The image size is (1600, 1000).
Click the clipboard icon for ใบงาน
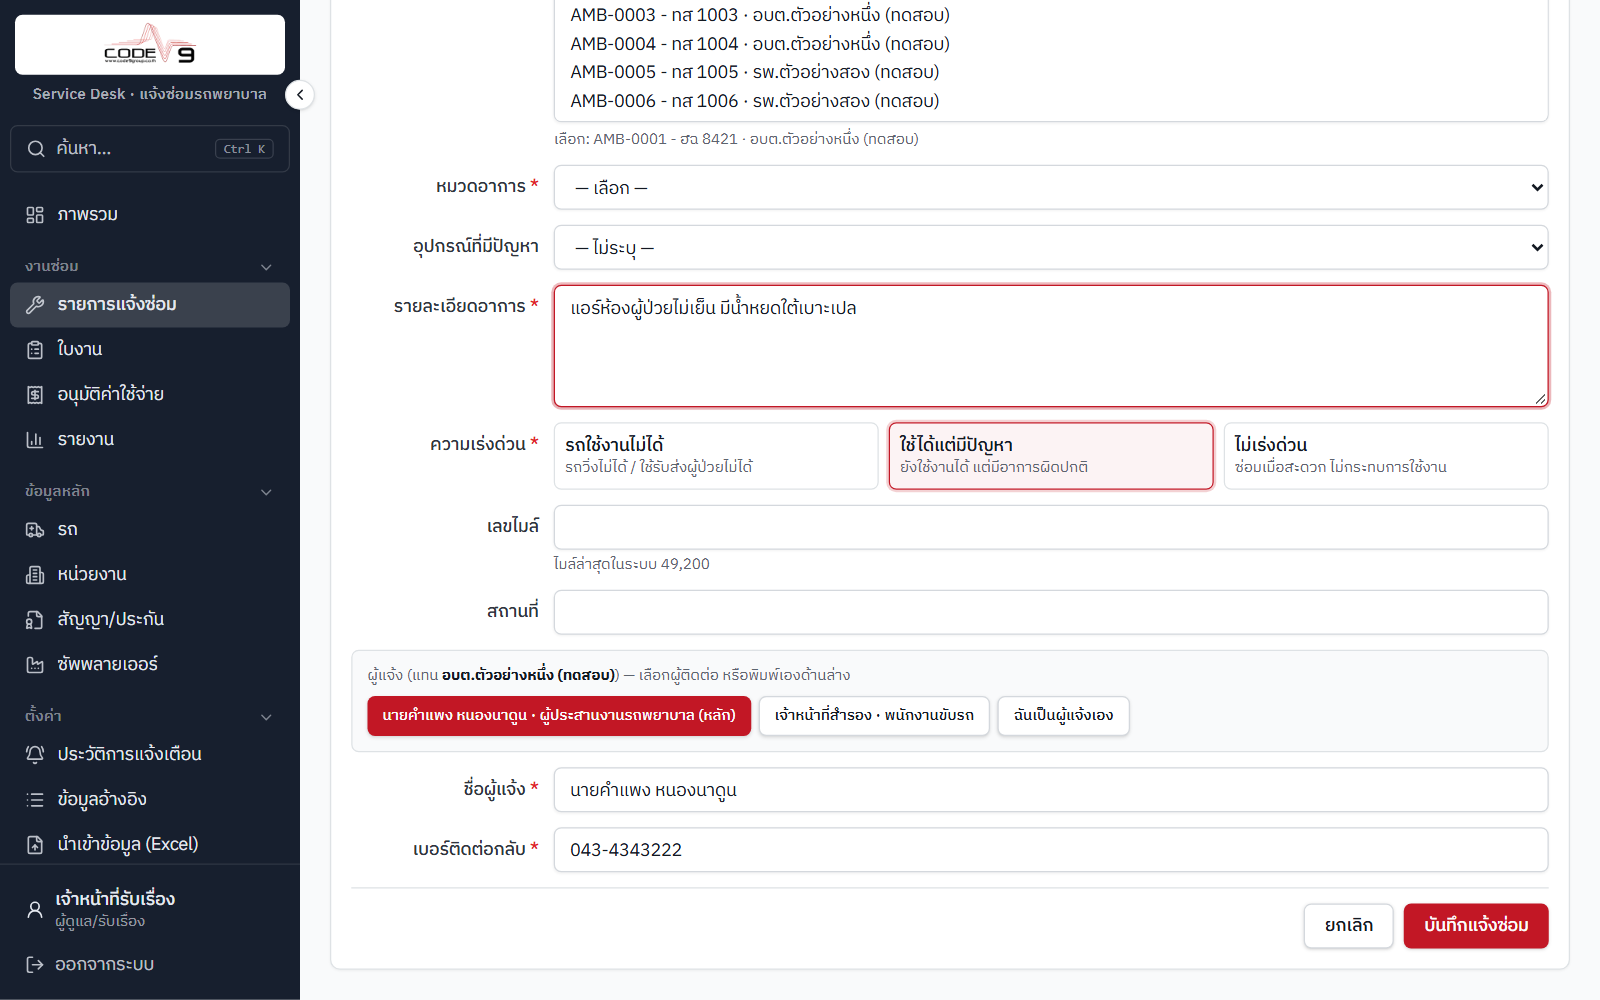pyautogui.click(x=35, y=350)
